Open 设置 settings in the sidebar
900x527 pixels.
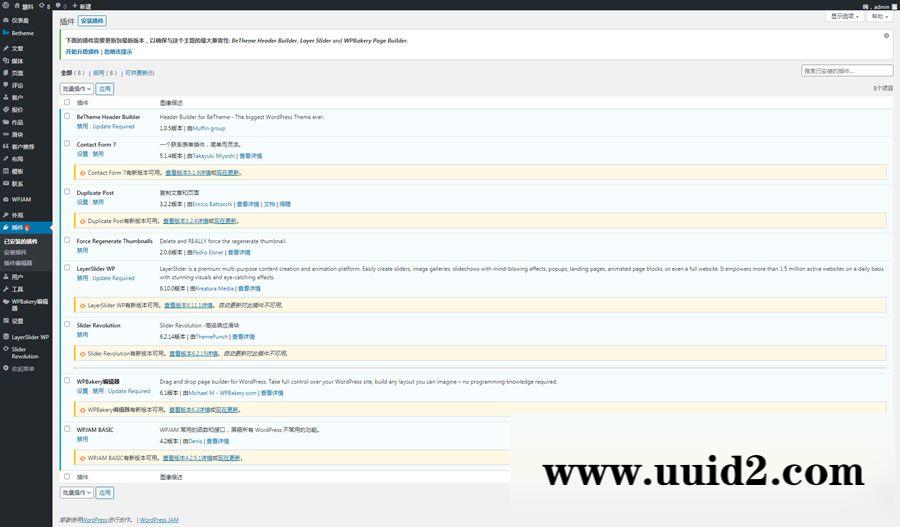17,321
